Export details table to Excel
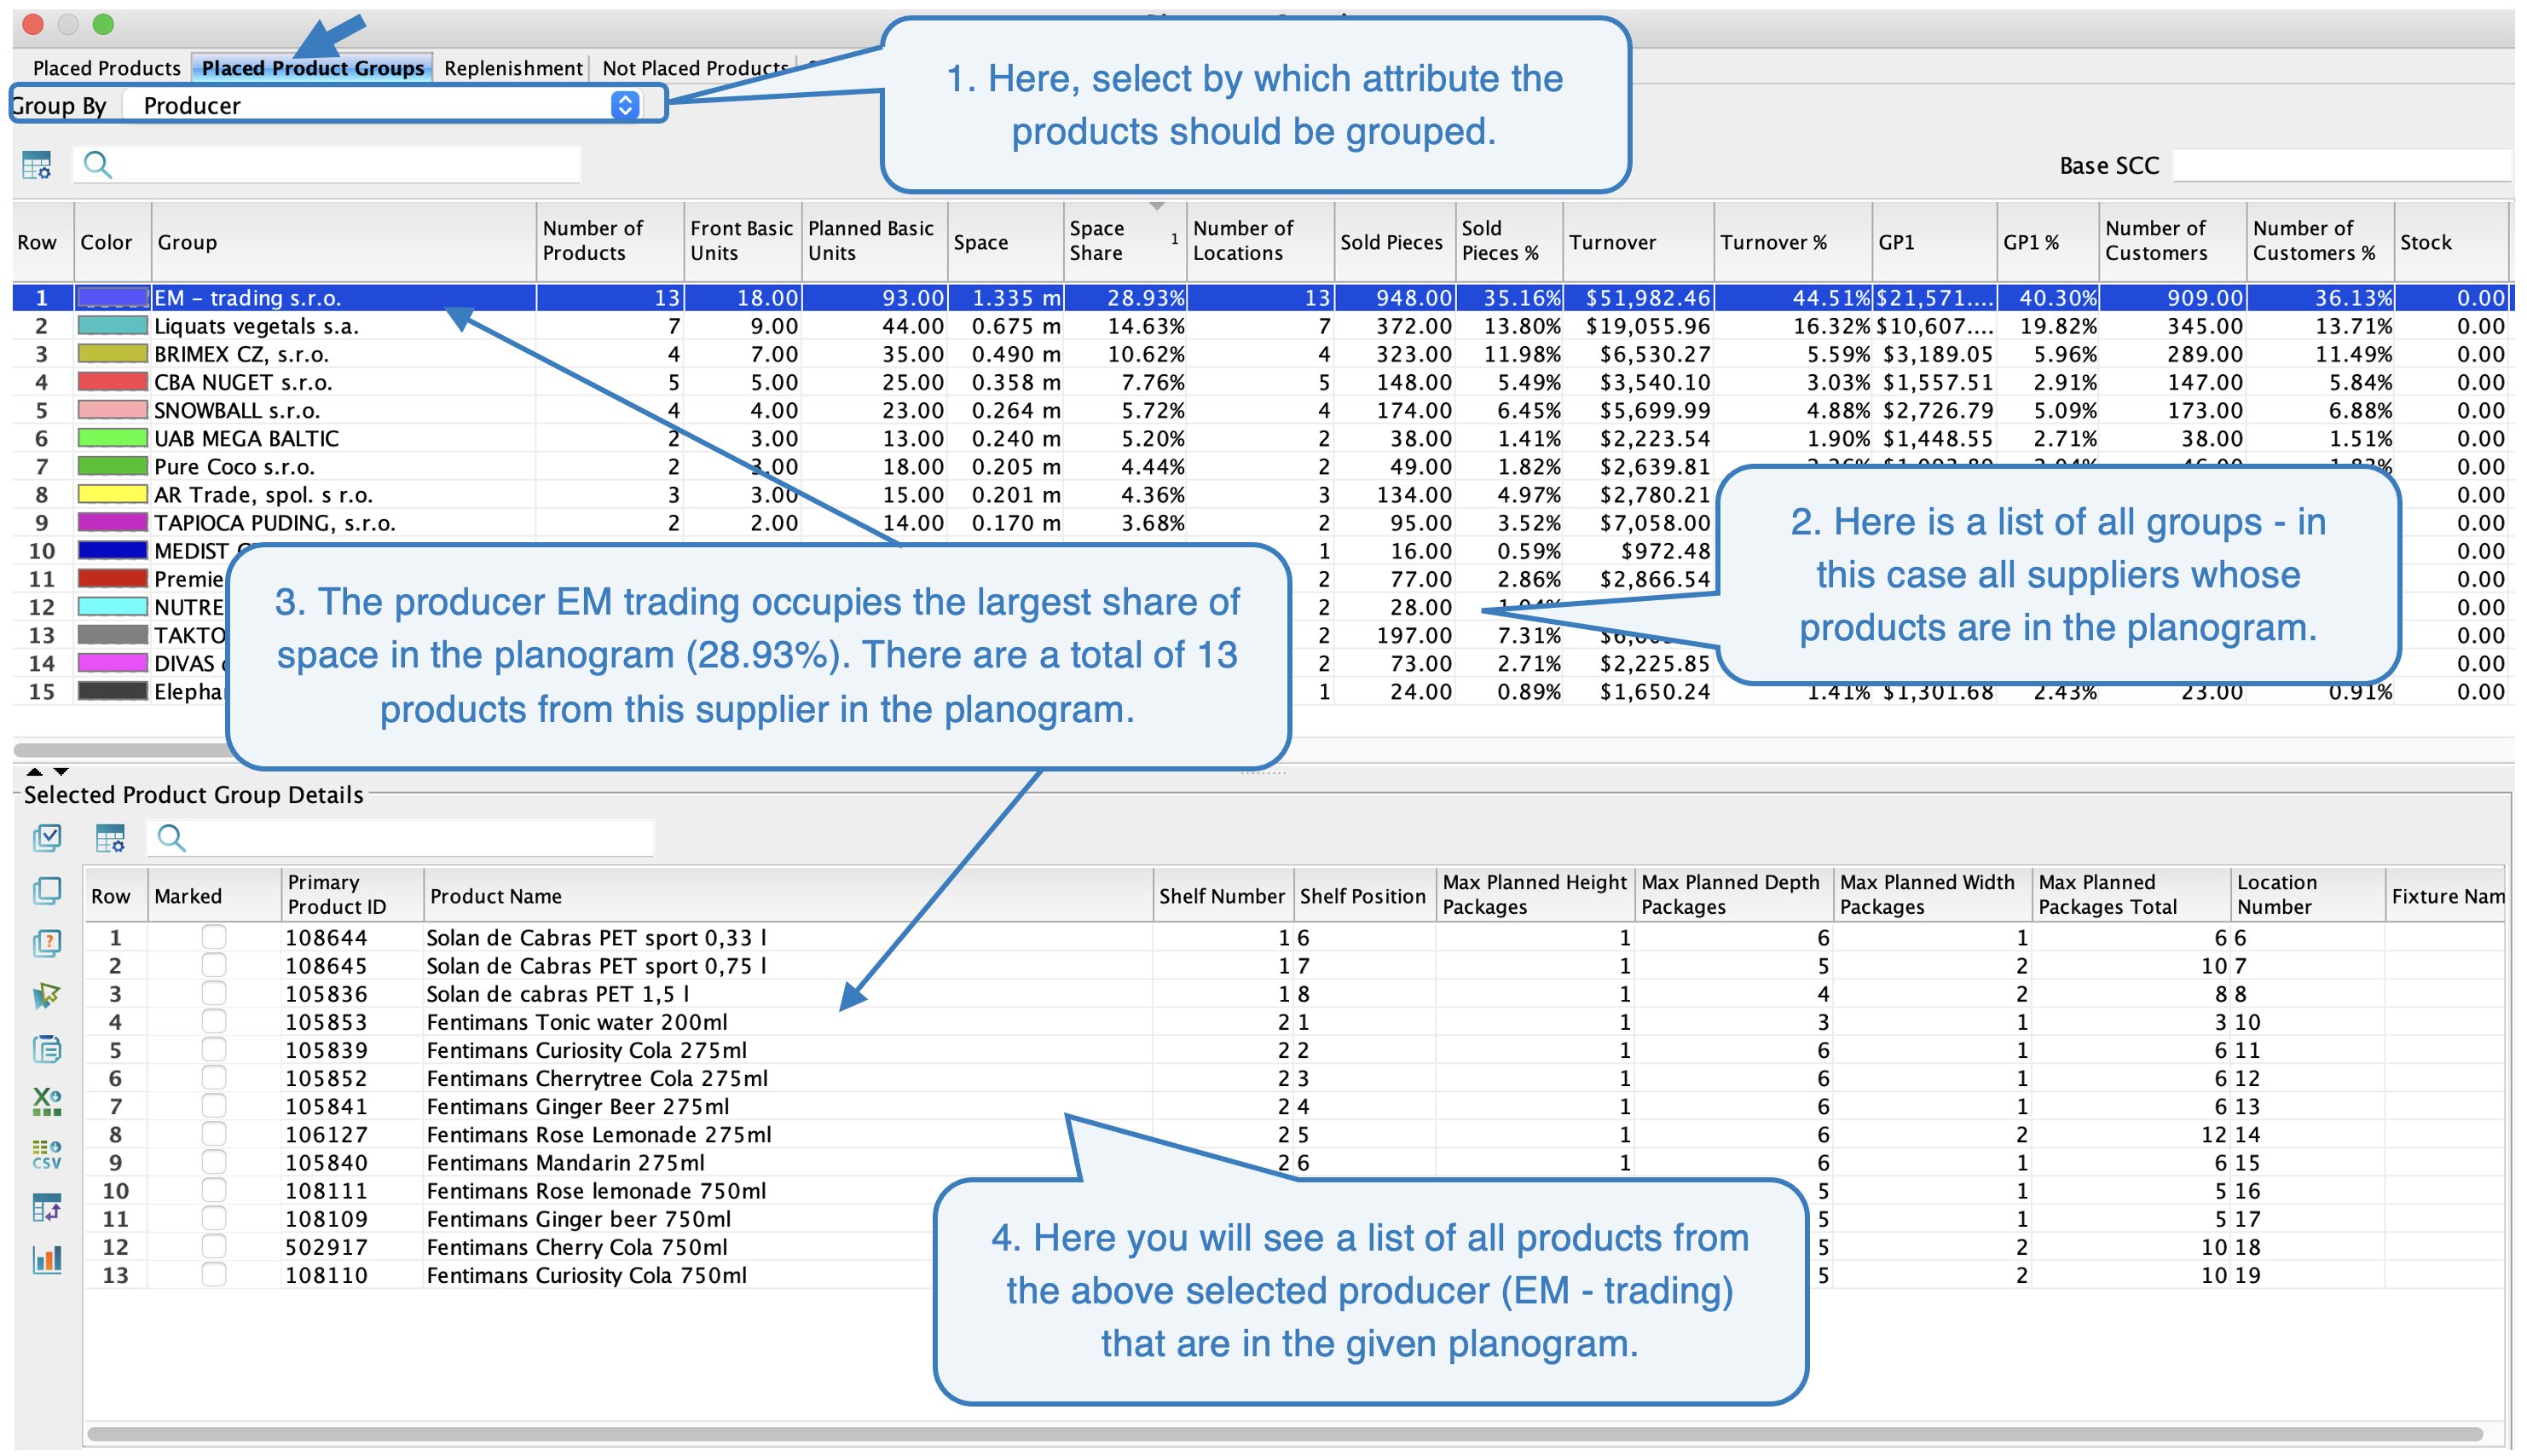The height and width of the screenshot is (1456, 2527). pos(46,1102)
